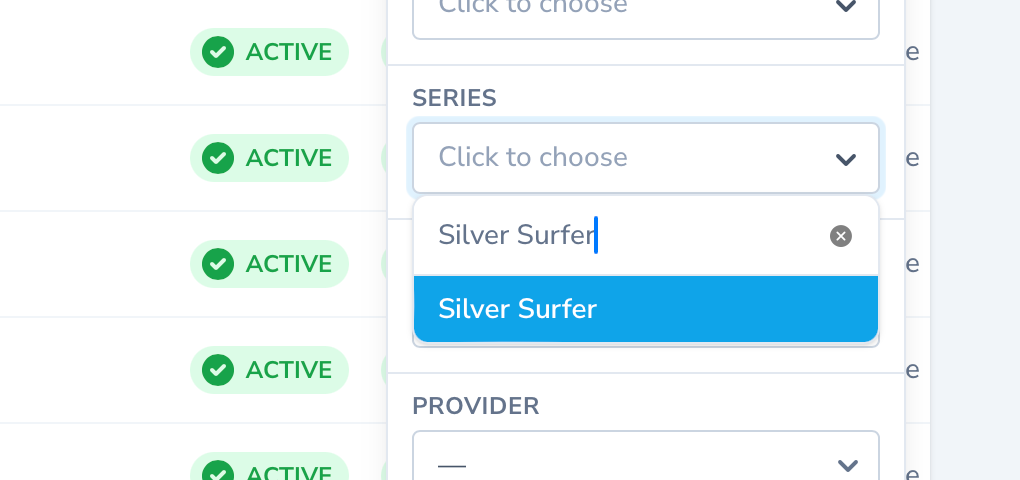Click the second row's ACTIVE status text

point(288,158)
